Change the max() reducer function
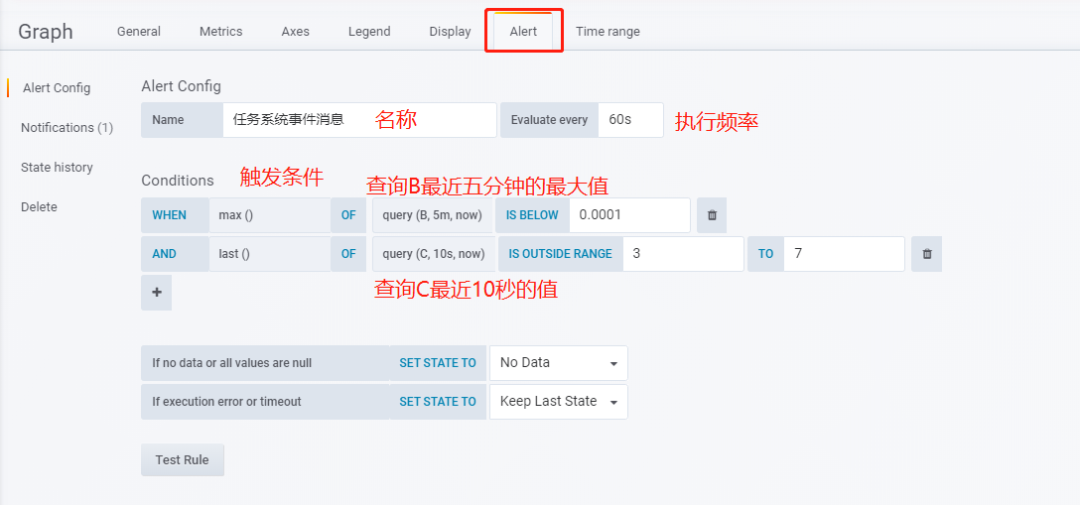 click(270, 215)
